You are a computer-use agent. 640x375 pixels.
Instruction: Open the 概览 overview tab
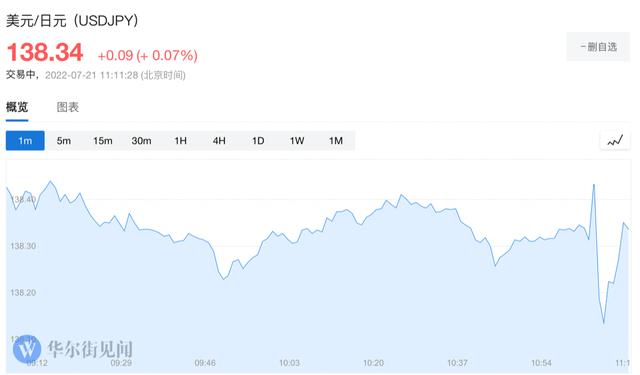(x=17, y=107)
